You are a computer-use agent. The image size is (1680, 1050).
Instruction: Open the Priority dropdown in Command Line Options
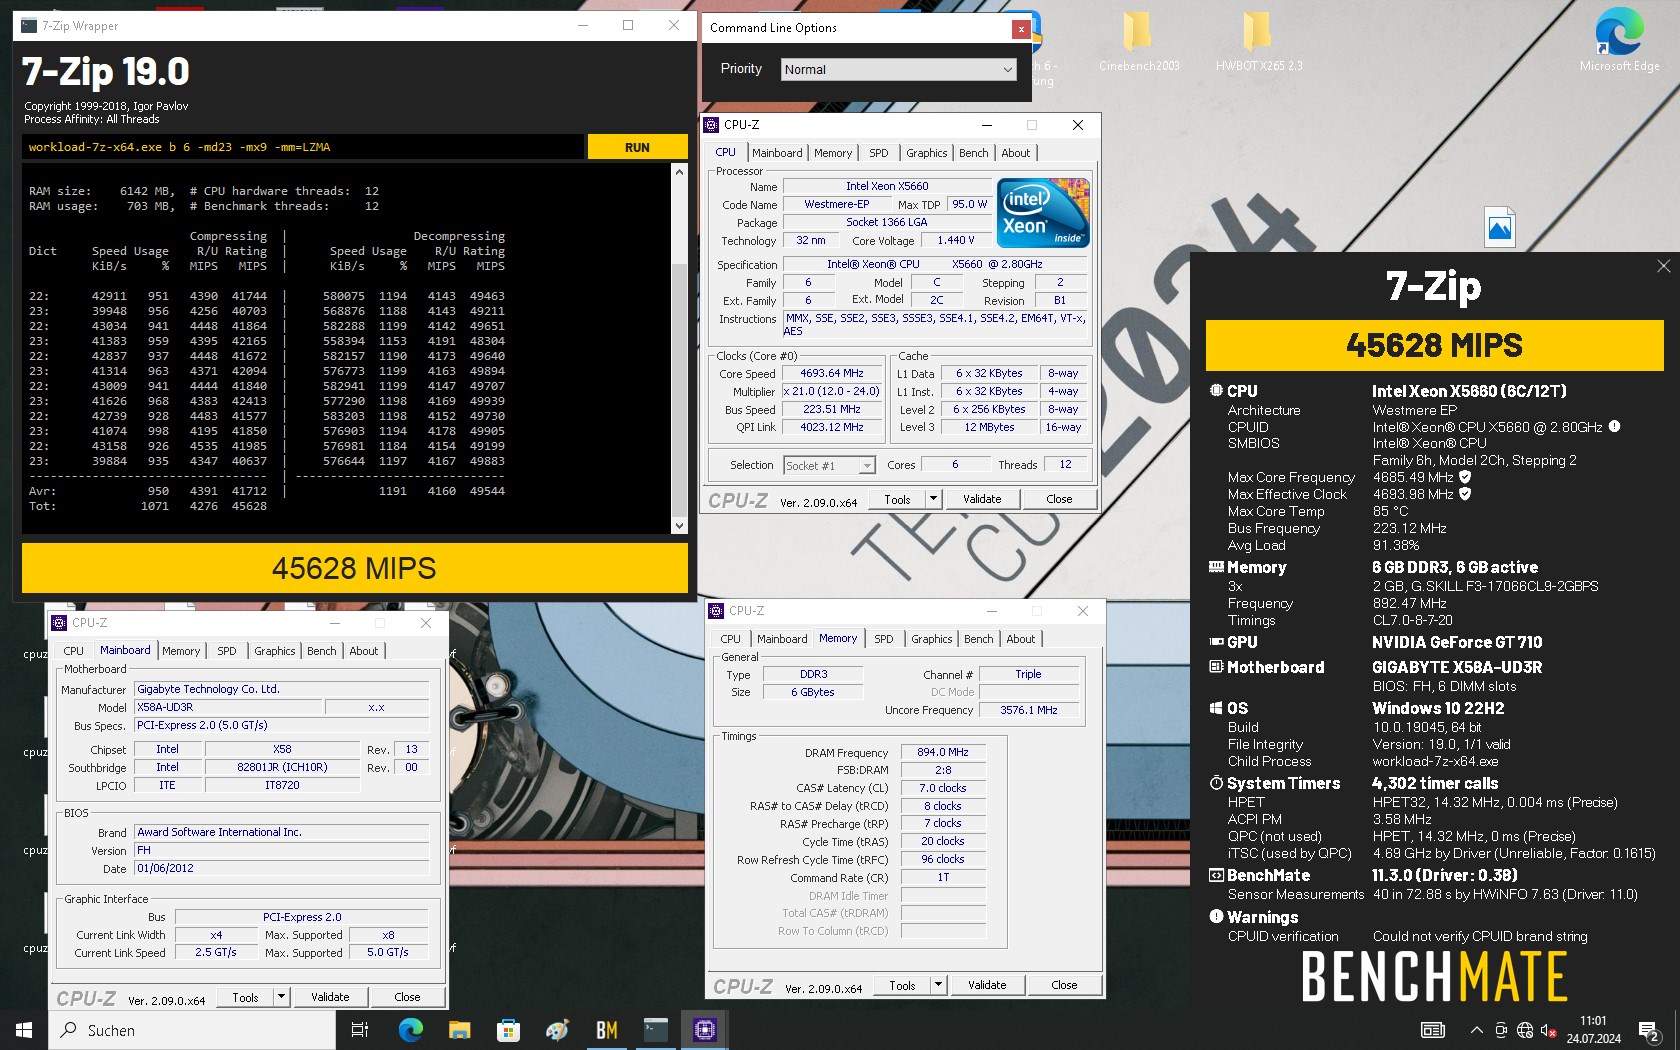tap(899, 69)
